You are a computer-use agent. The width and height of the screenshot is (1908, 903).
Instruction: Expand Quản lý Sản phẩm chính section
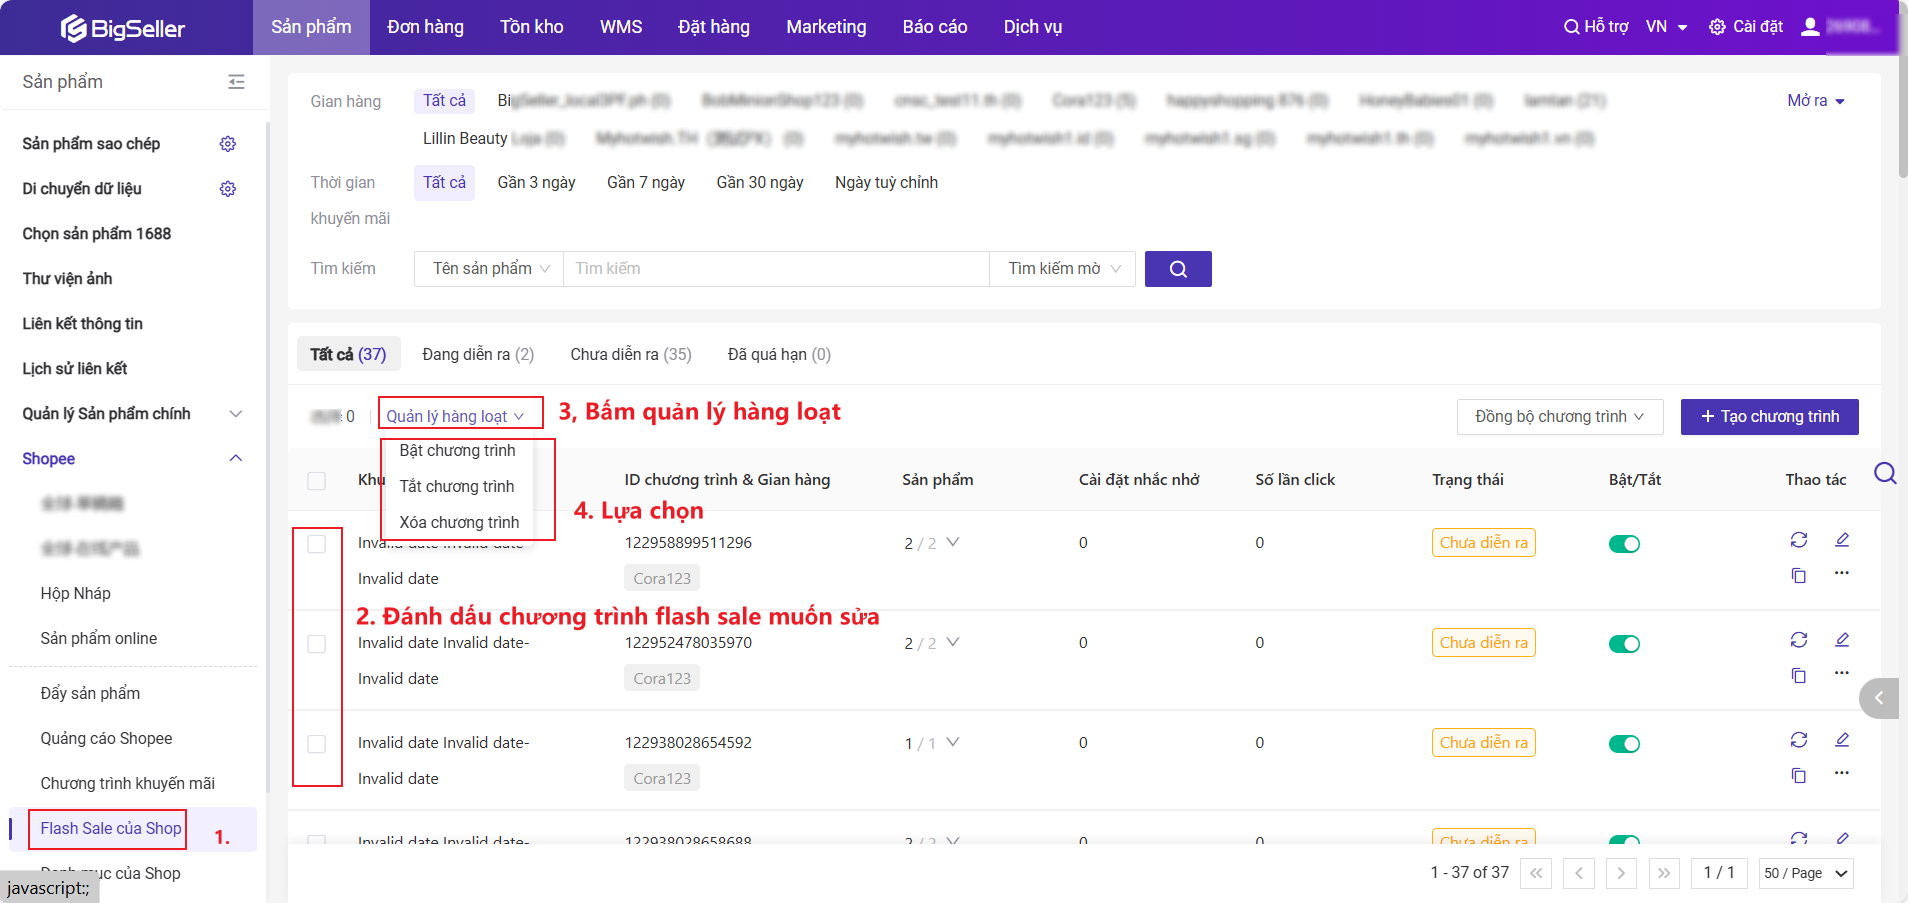[x=236, y=414]
